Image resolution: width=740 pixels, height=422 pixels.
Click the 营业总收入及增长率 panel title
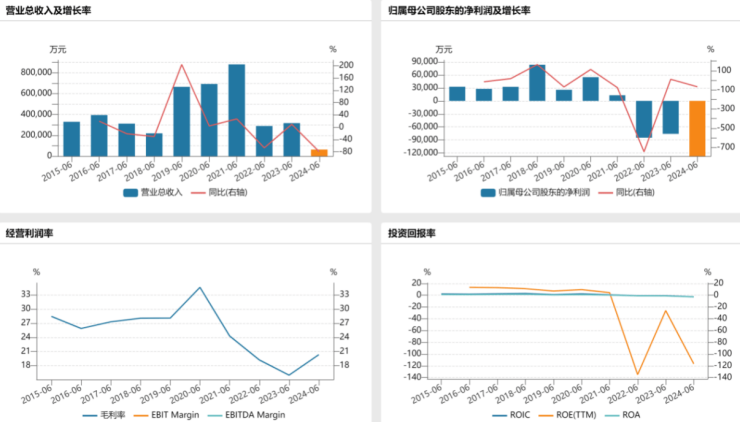click(x=48, y=10)
